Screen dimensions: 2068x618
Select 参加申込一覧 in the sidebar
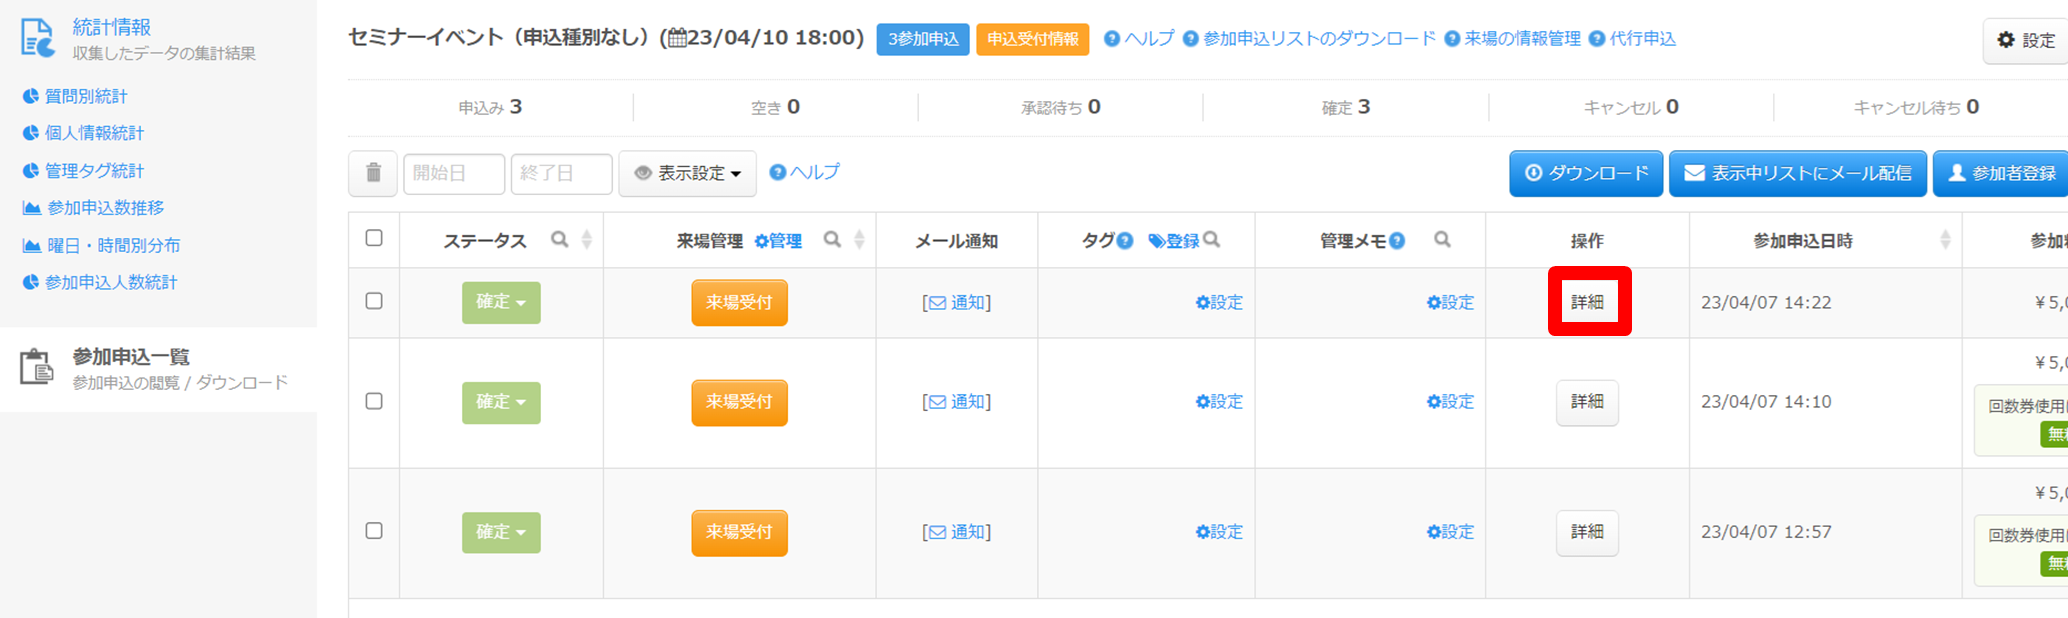131,357
